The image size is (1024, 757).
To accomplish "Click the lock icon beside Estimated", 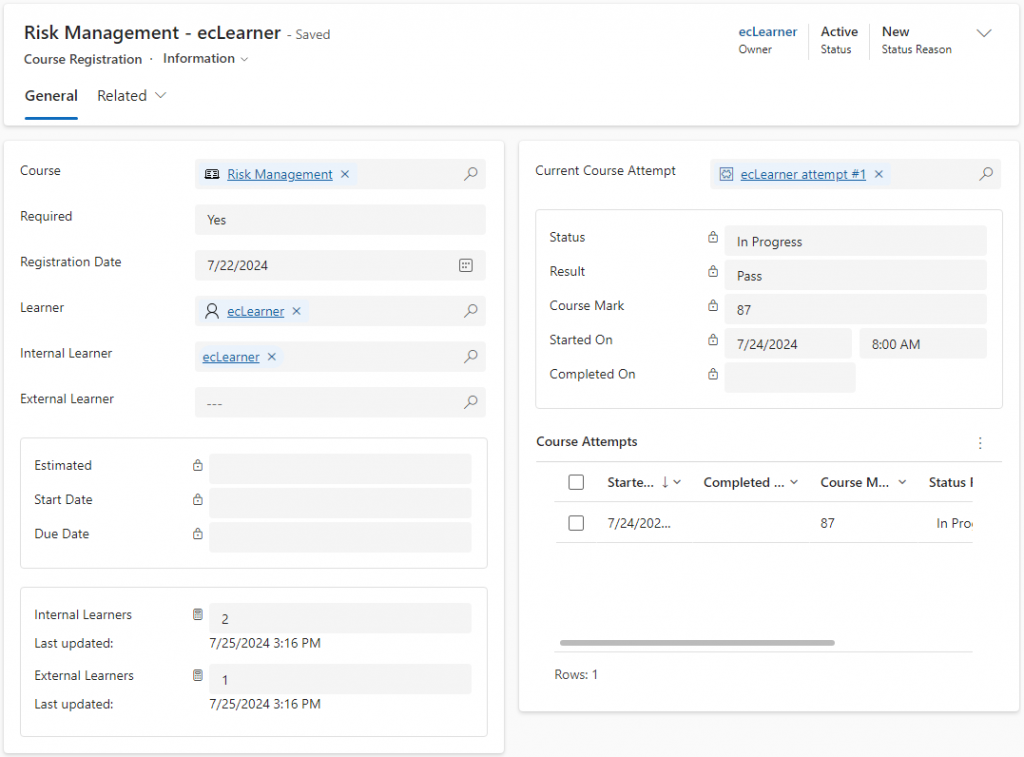I will point(198,465).
